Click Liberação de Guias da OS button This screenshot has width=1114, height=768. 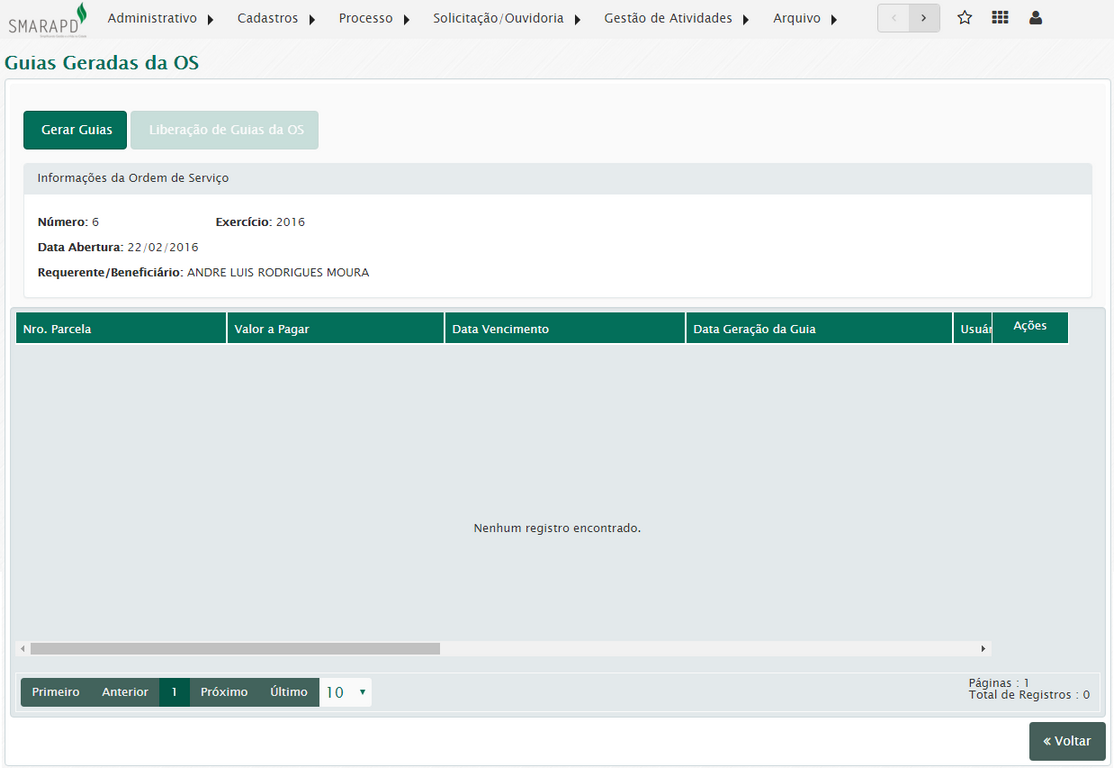coord(225,130)
